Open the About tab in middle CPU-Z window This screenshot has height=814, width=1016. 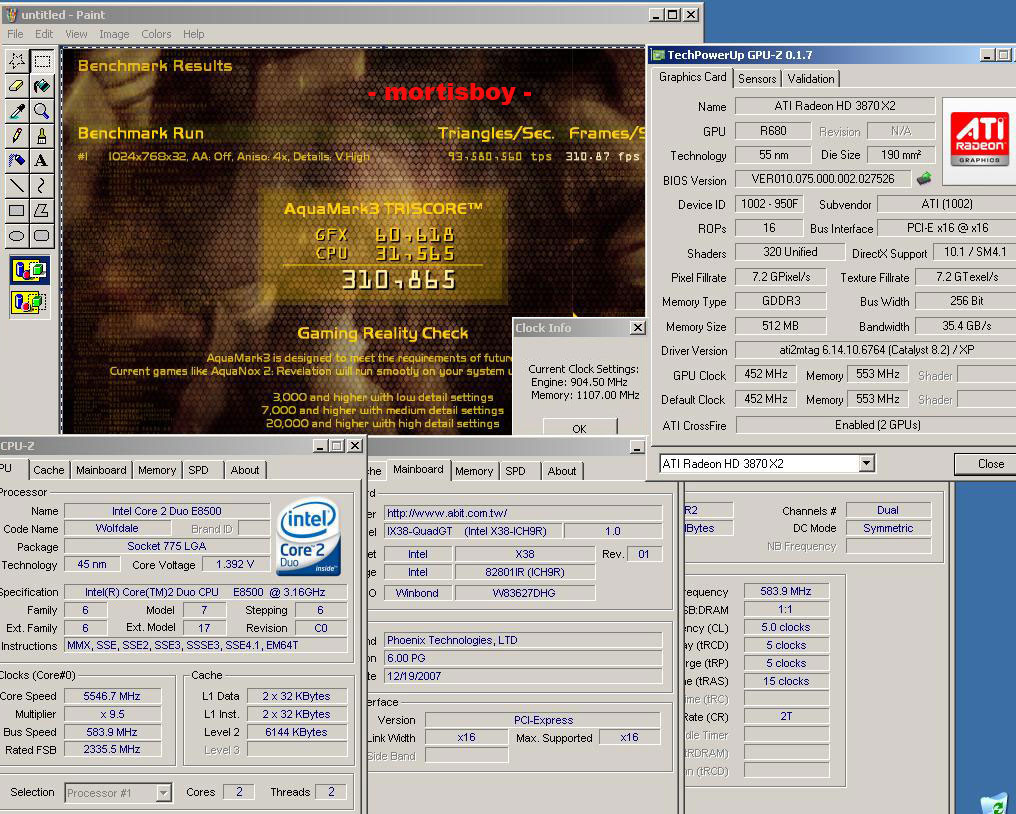[562, 471]
